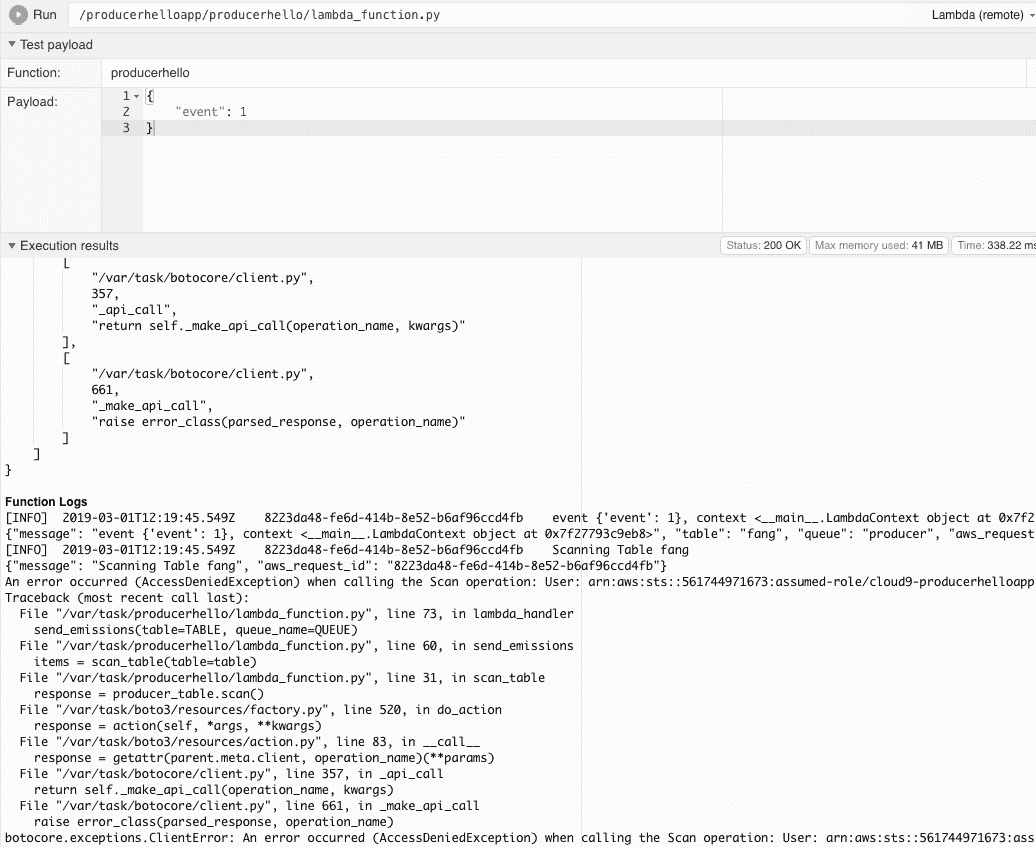The width and height of the screenshot is (1036, 847).
Task: Click the "line 60, in send_emissions" trace line
Action: click(297, 645)
